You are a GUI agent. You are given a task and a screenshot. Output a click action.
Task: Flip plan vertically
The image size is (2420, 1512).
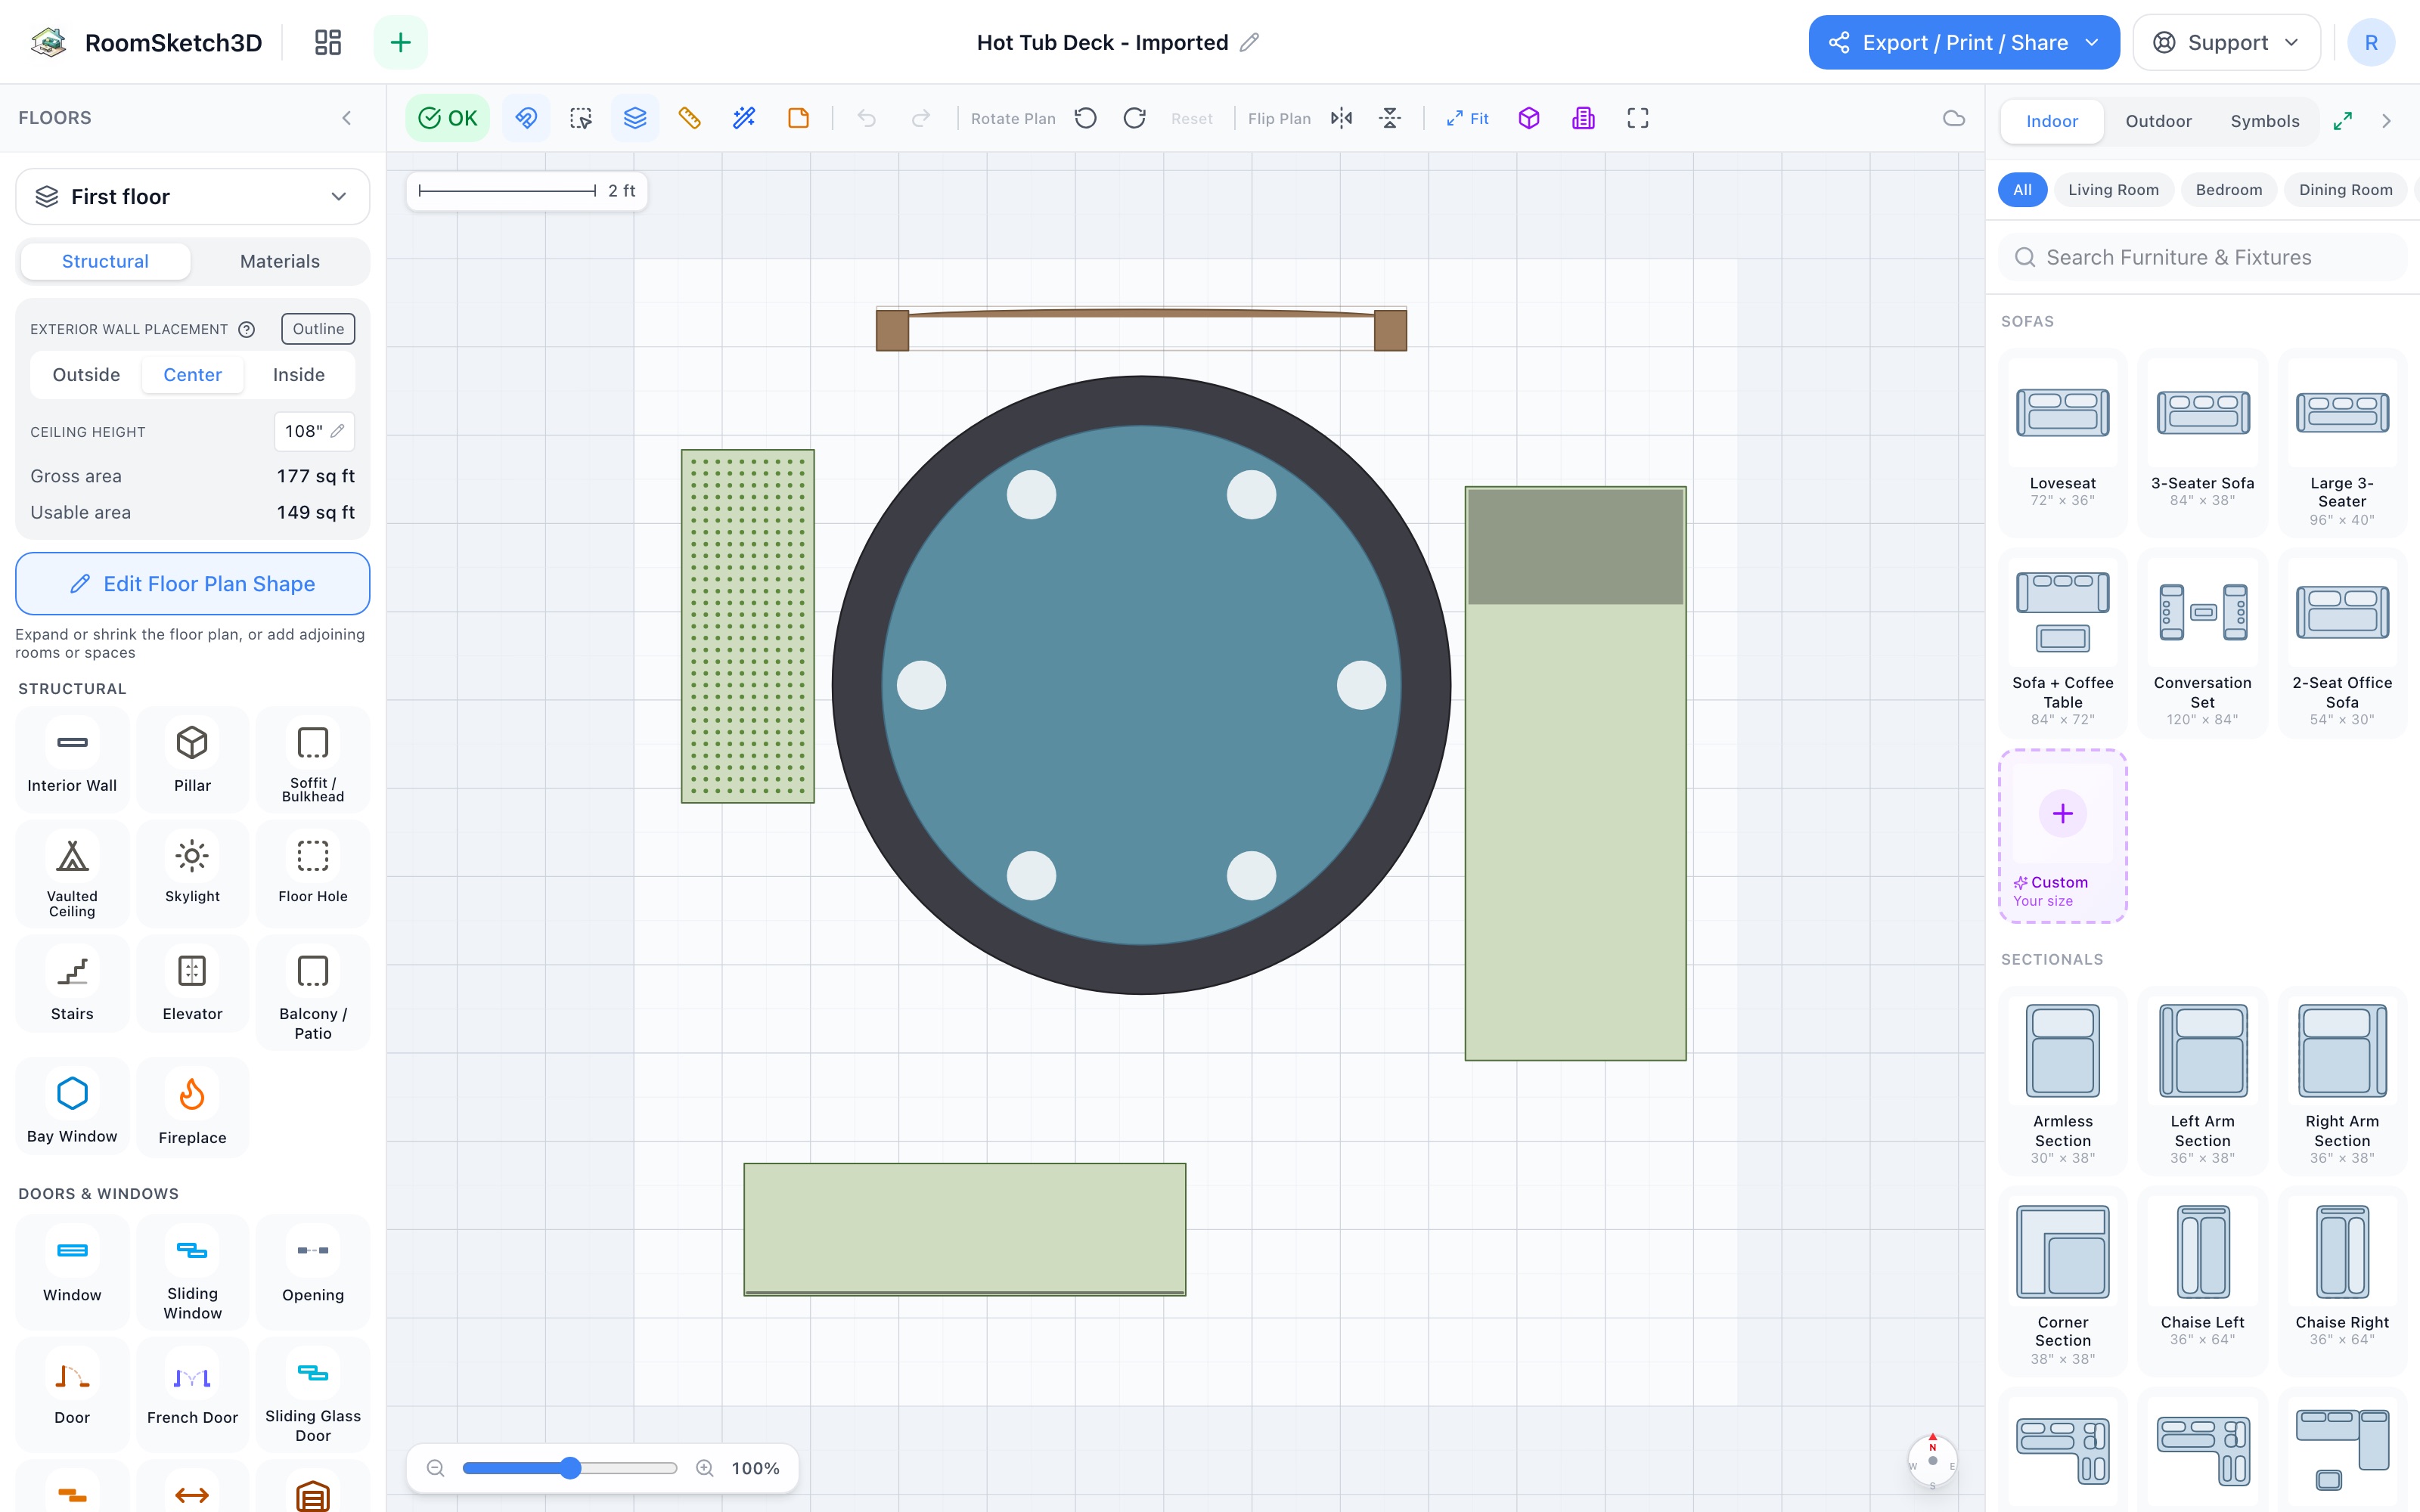[1391, 118]
